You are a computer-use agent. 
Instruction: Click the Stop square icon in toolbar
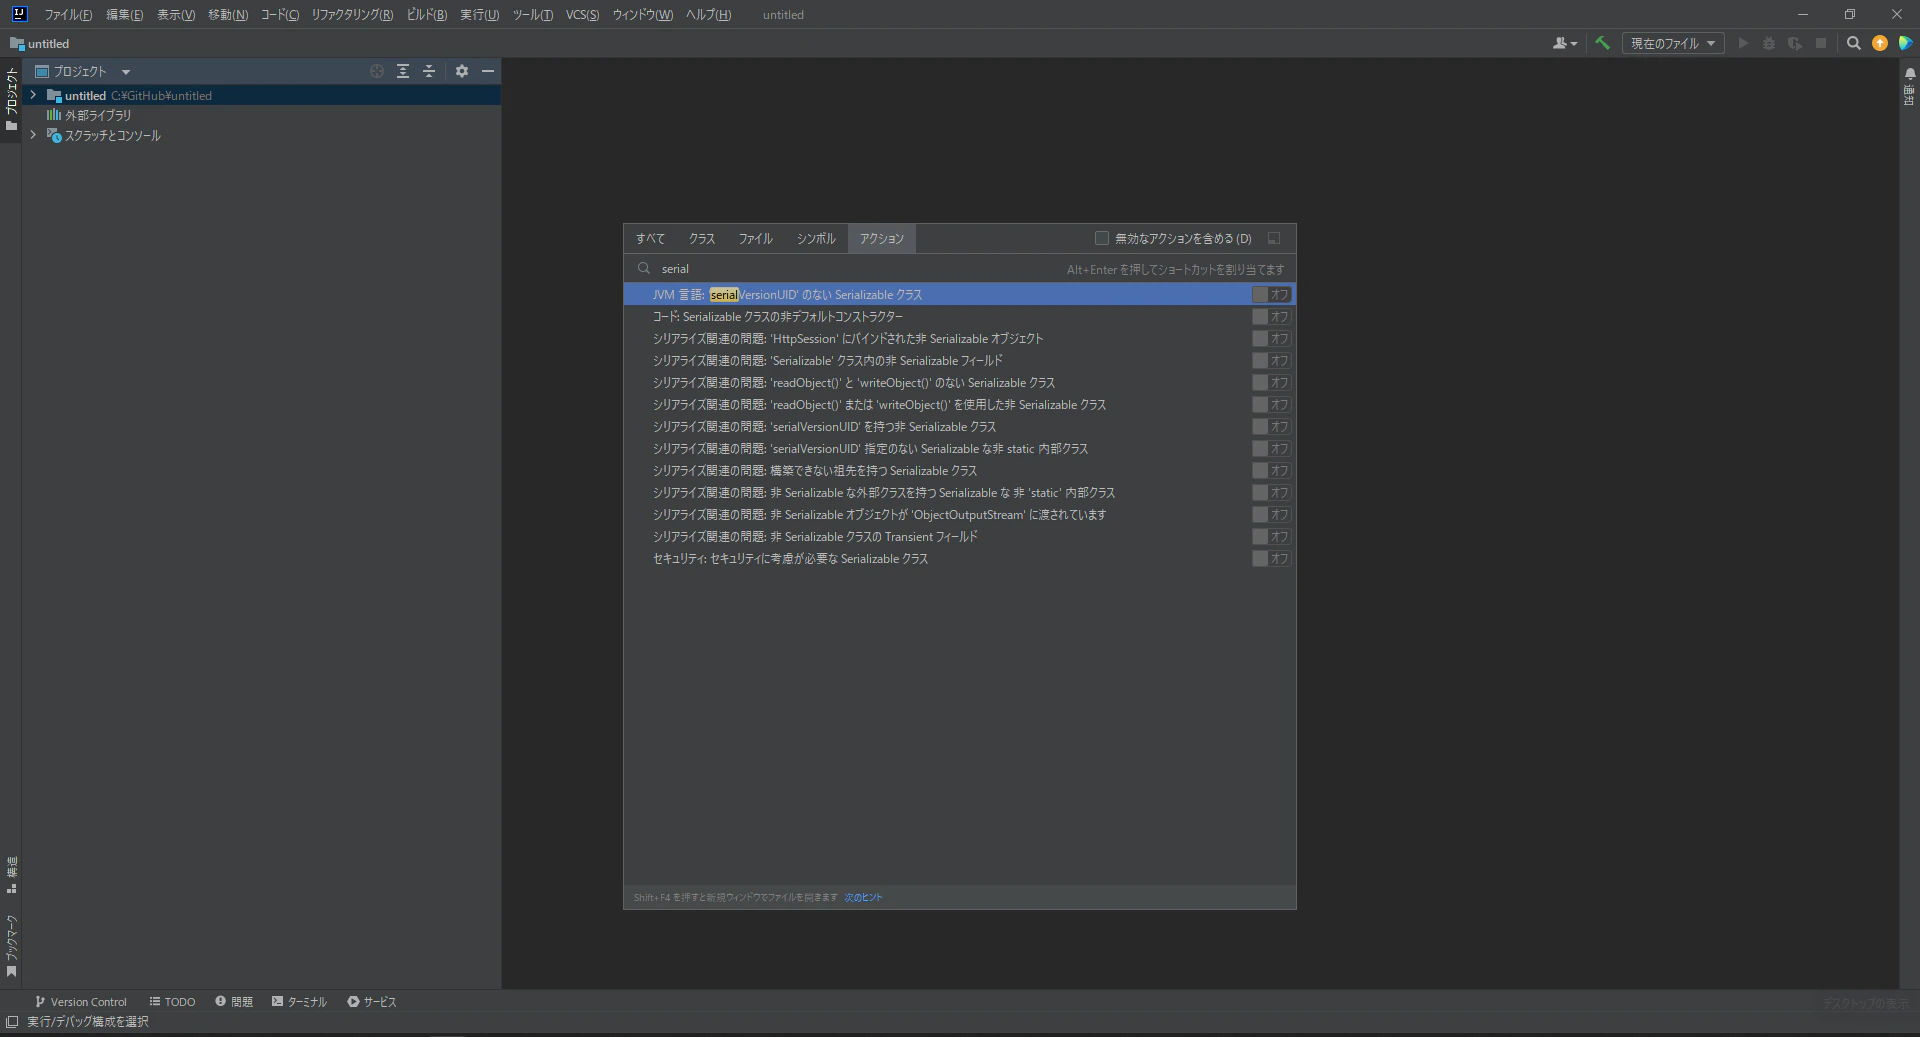point(1821,44)
